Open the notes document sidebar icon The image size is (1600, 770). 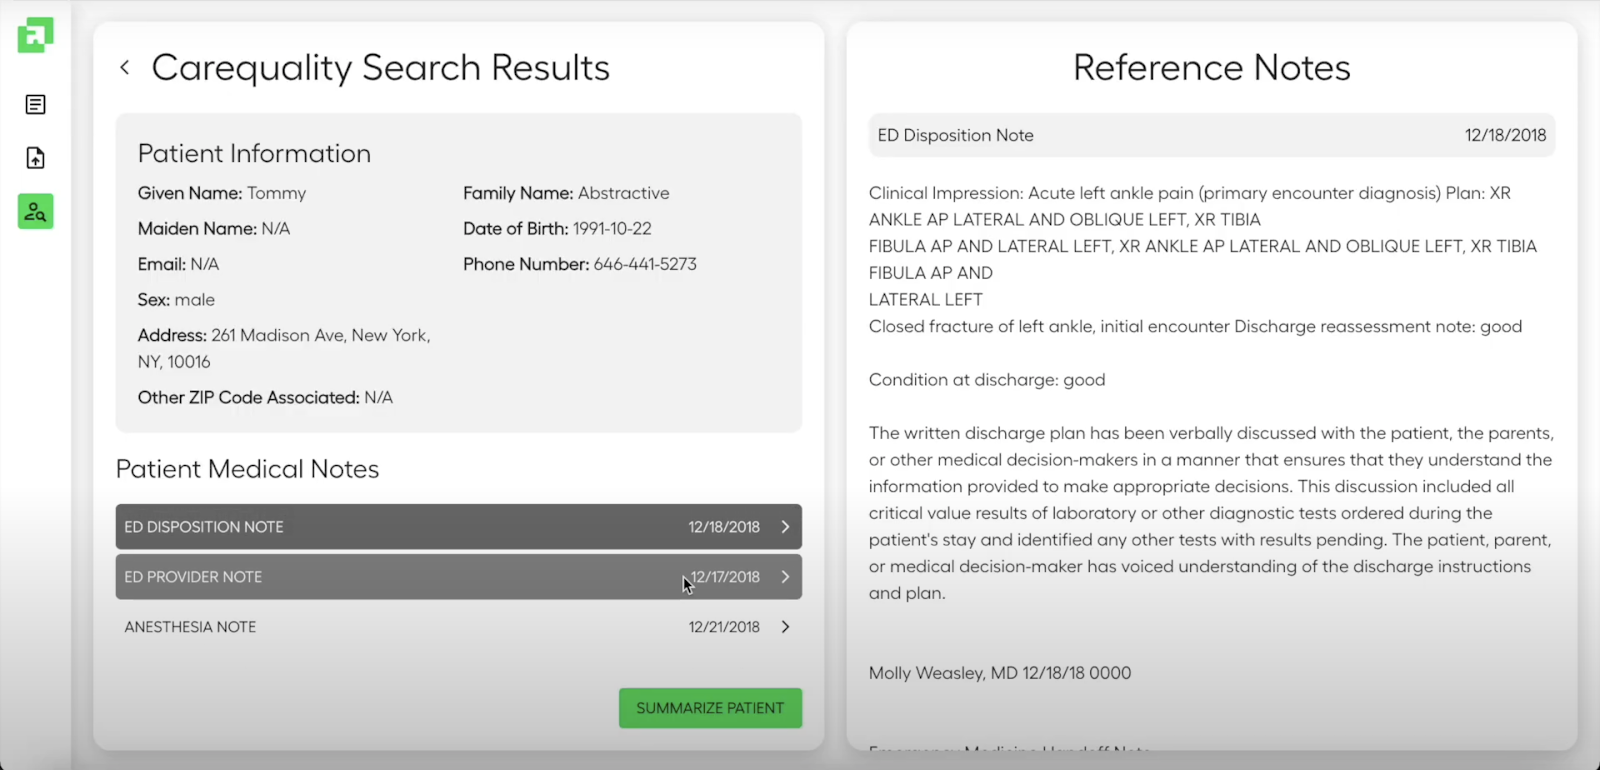[35, 105]
